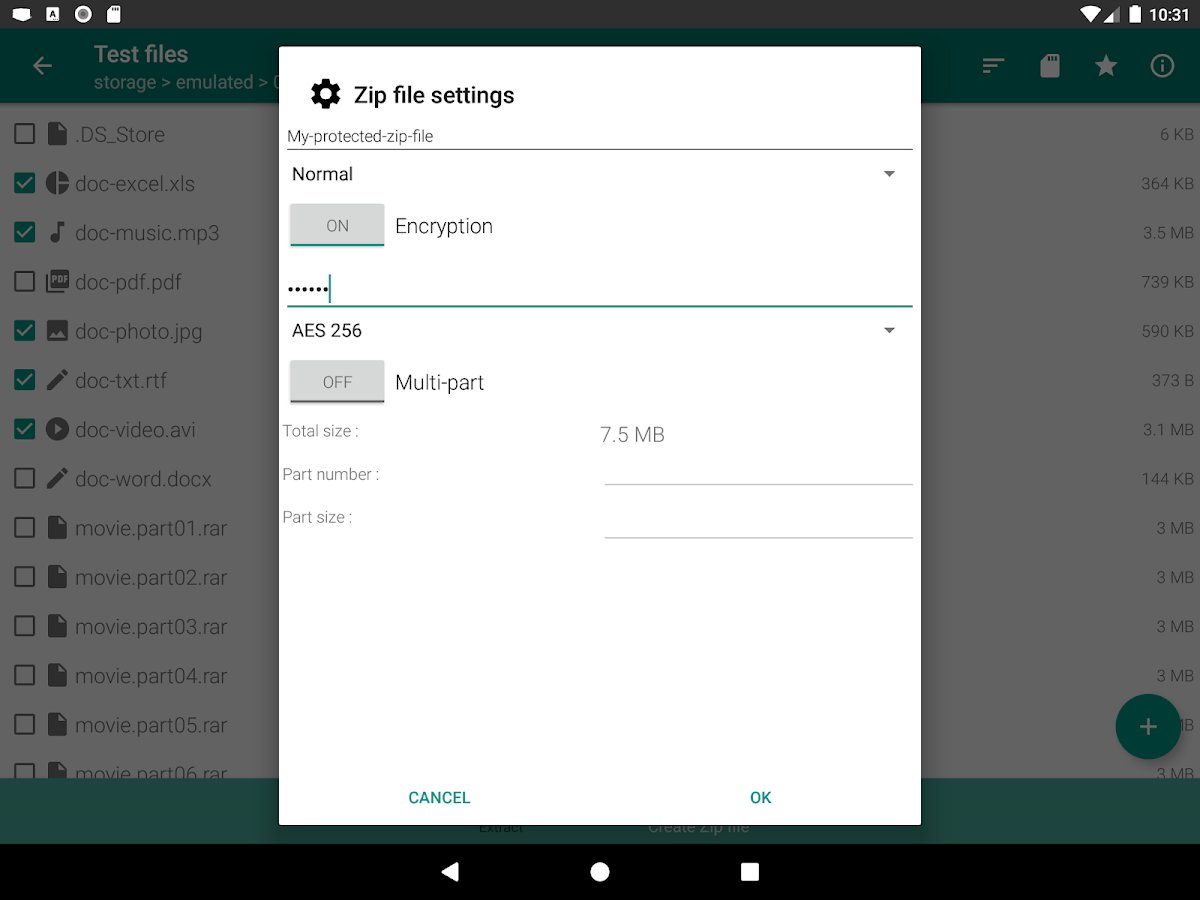Click the PDF icon of doc-pdf.pdf

pos(57,281)
